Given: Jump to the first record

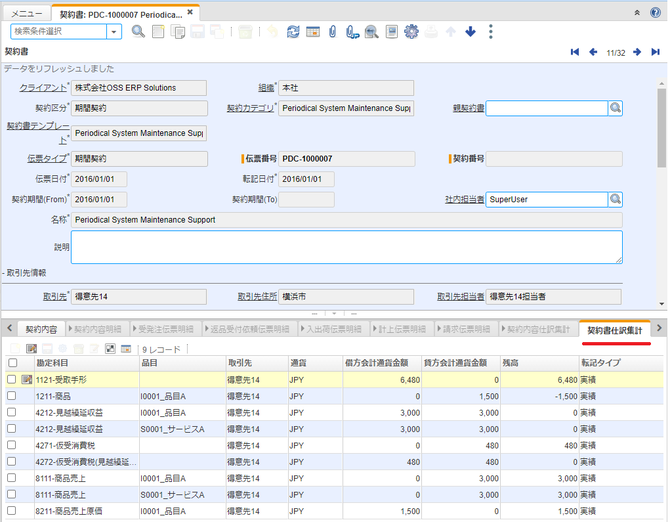Looking at the screenshot, I should coord(575,52).
